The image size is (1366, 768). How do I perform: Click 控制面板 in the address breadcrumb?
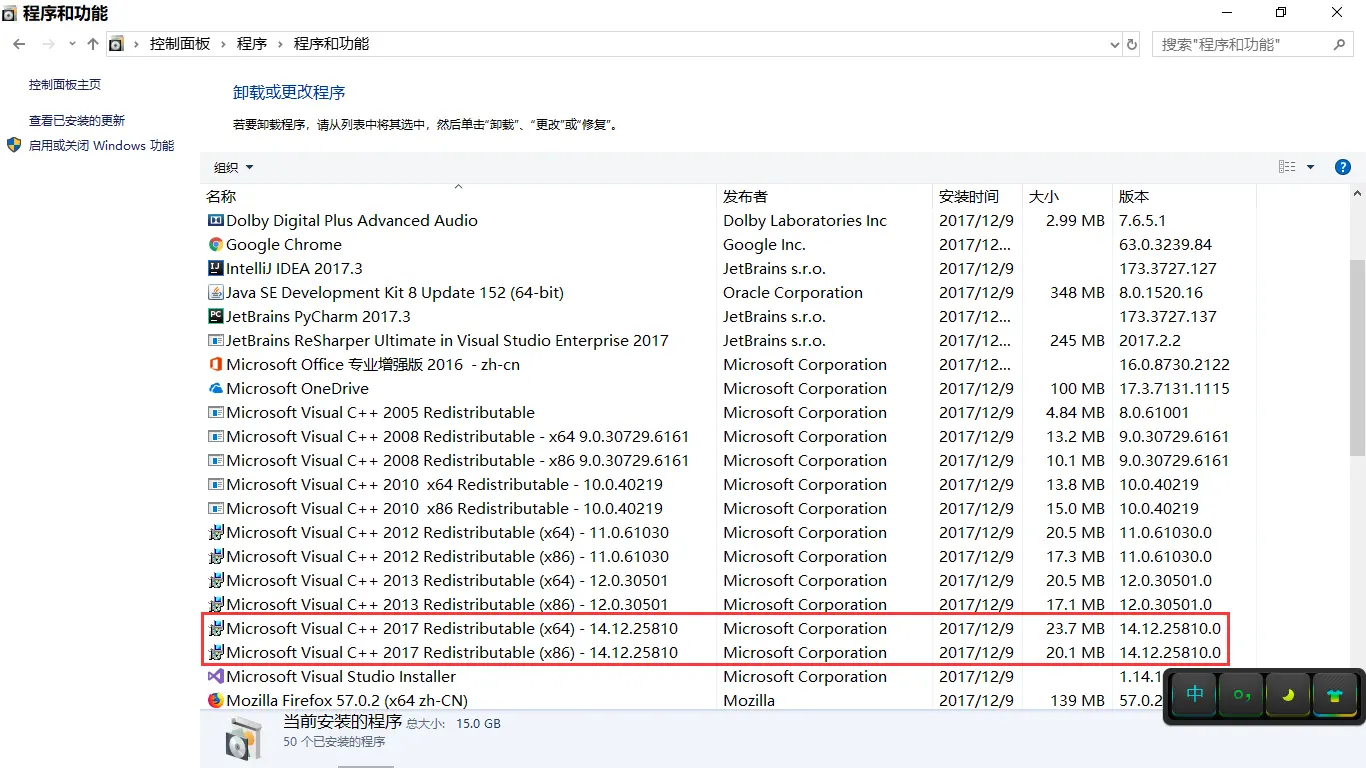[180, 44]
